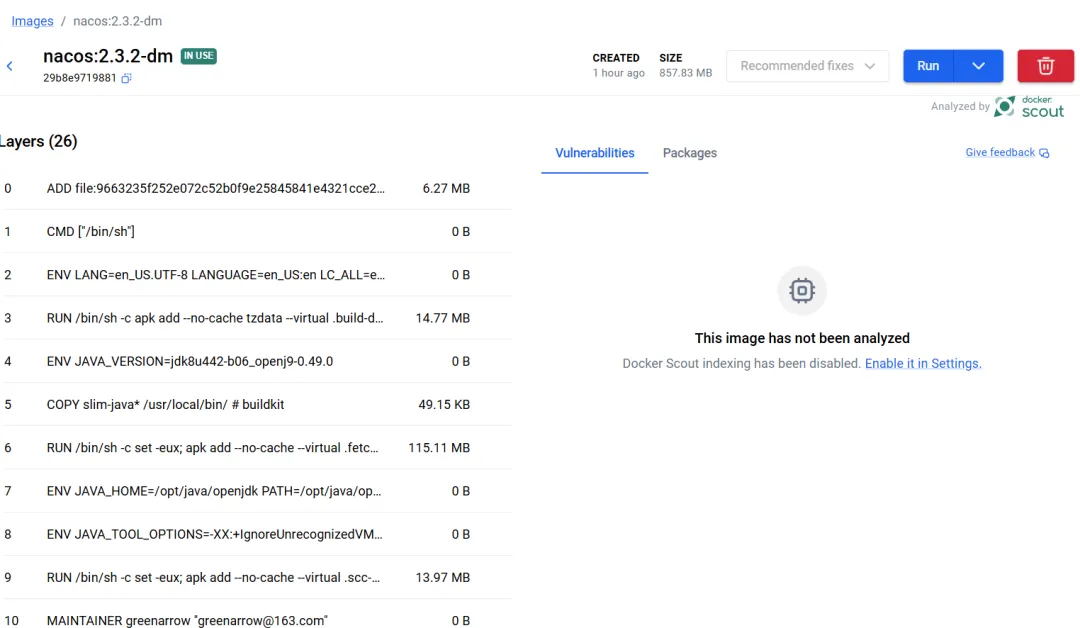Copy image ID 29b8e9719881
Screen dimensions: 1080x628
pos(126,78)
